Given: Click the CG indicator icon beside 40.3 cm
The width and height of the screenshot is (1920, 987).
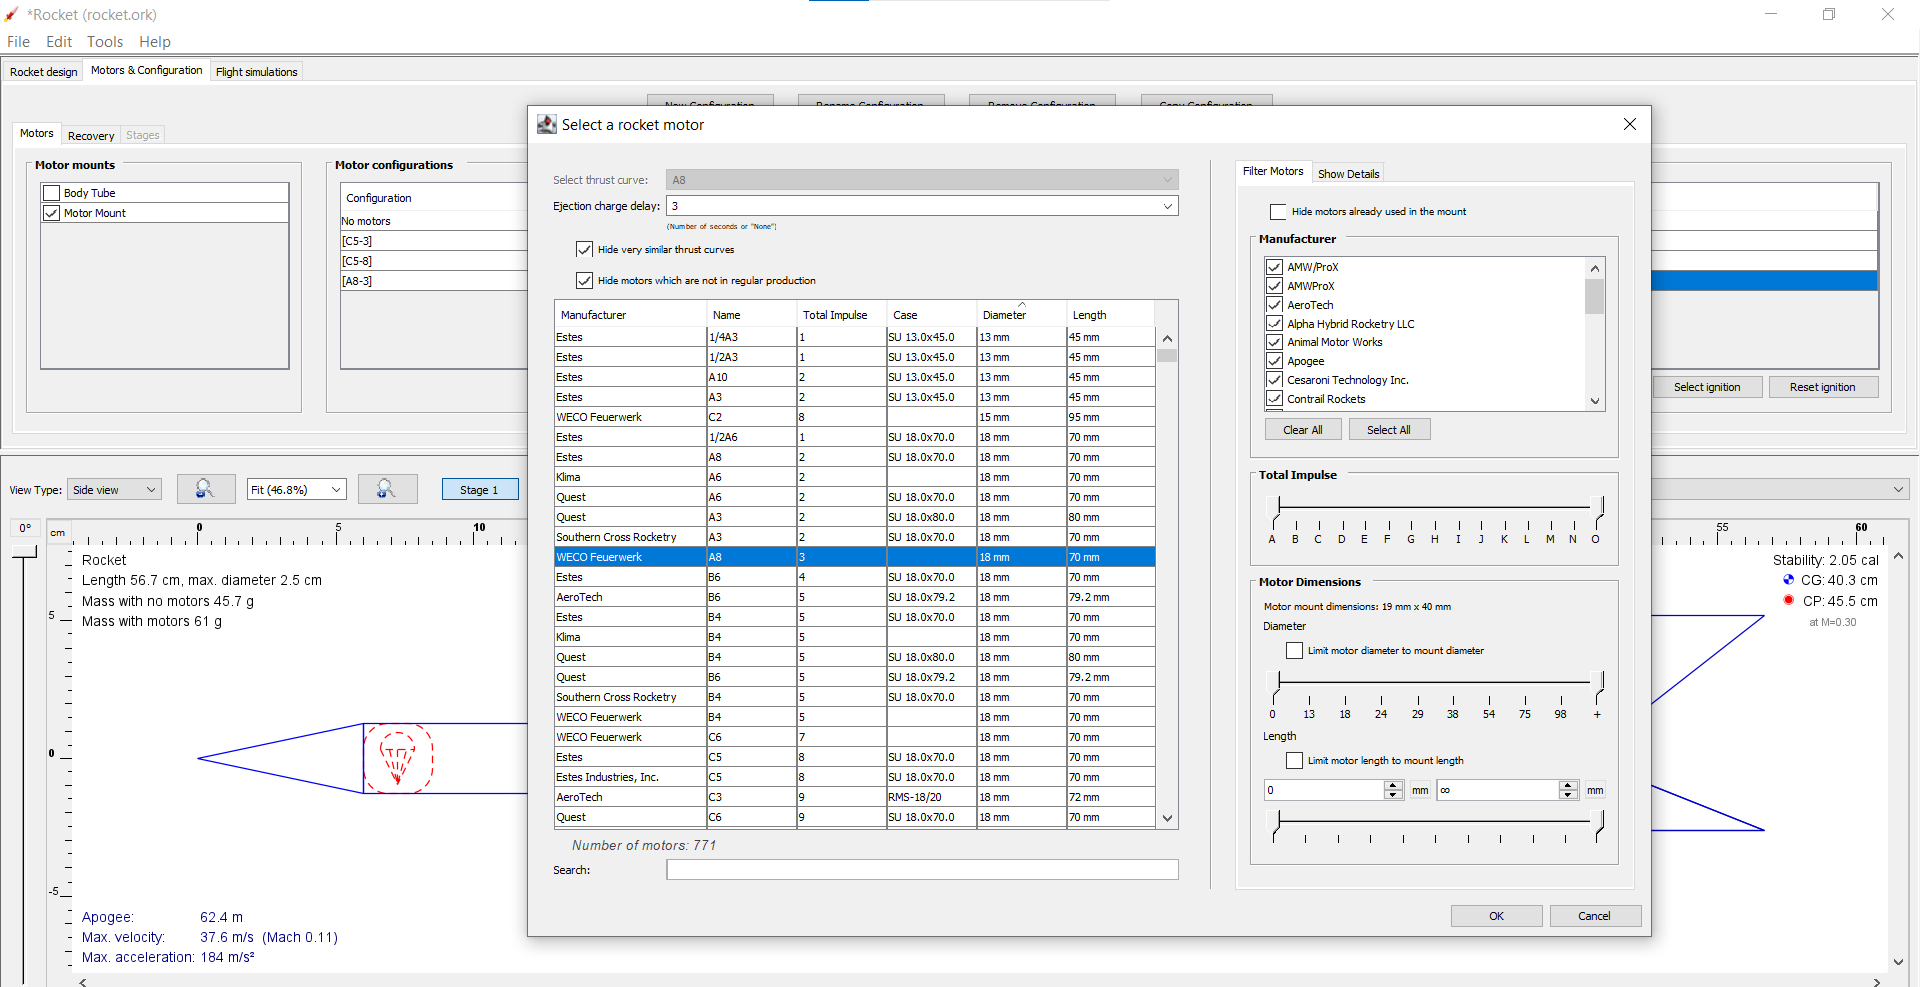Looking at the screenshot, I should coord(1787,580).
